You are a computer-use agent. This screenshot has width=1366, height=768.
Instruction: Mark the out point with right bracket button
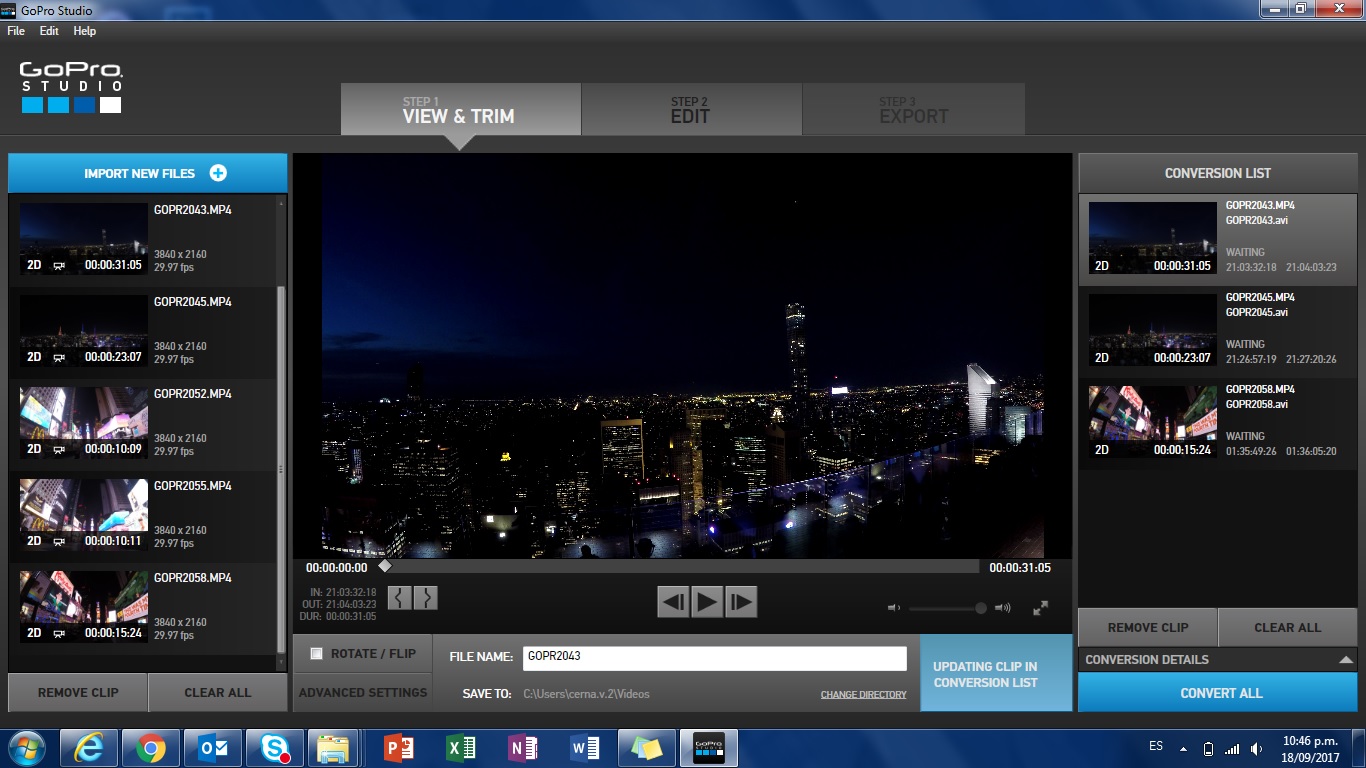425,598
